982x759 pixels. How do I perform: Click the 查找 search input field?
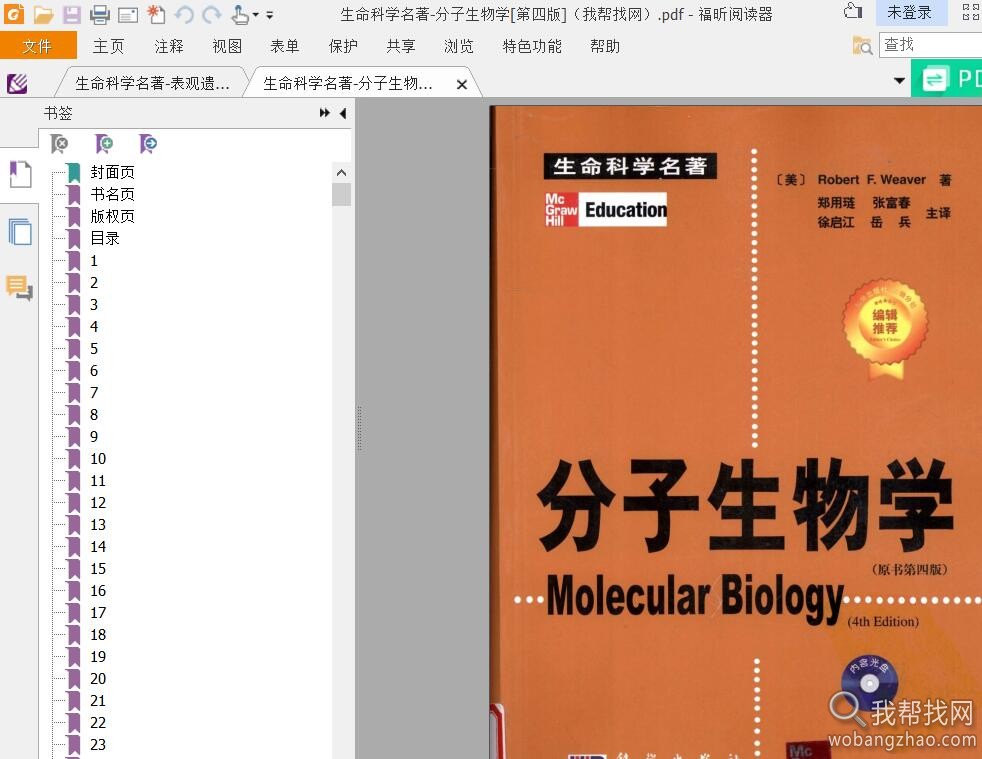[x=931, y=44]
